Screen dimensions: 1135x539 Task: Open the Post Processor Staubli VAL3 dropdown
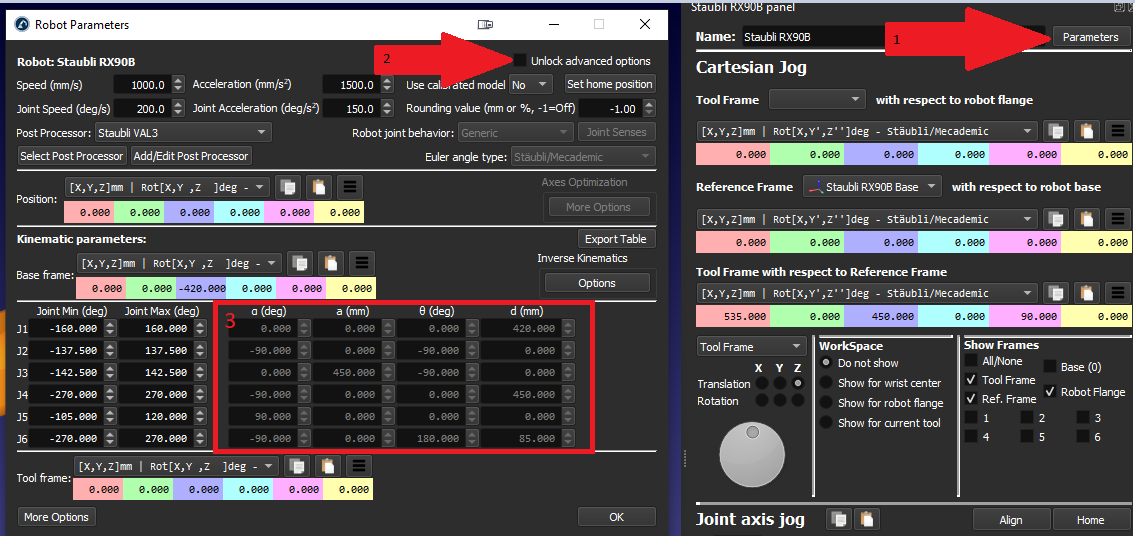(183, 132)
